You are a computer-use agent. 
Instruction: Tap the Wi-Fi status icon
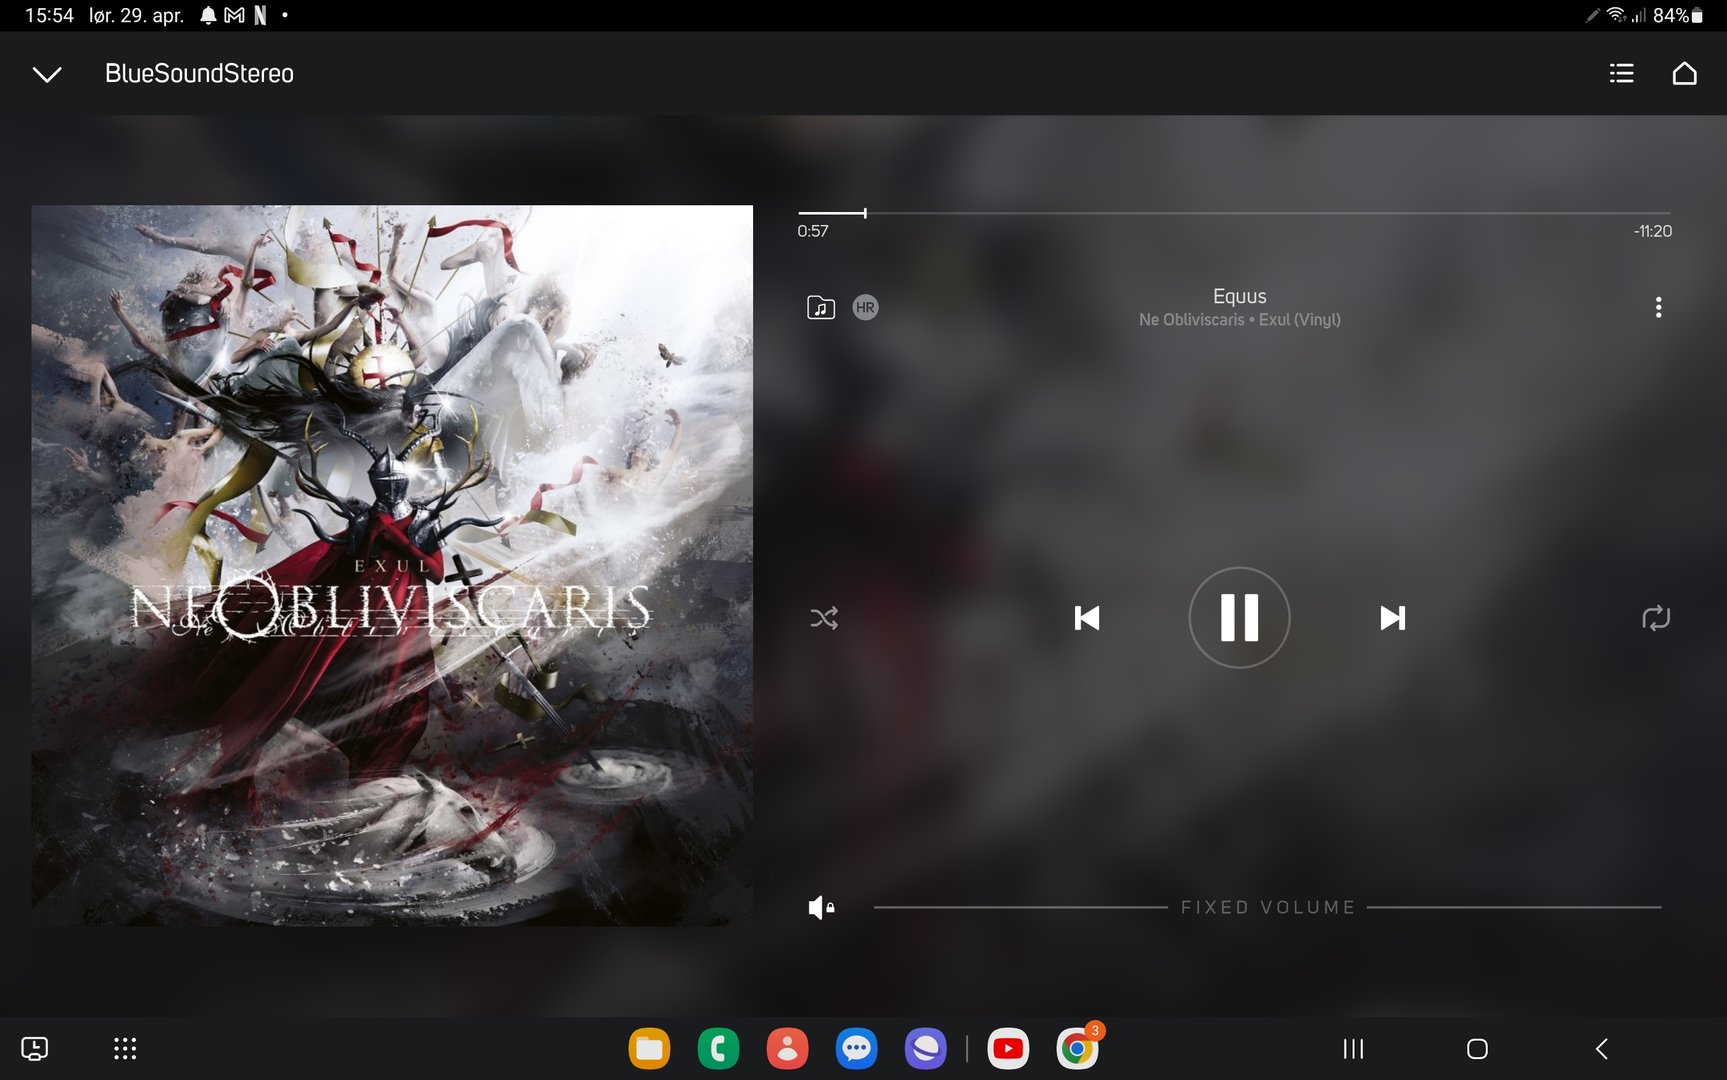click(x=1616, y=15)
